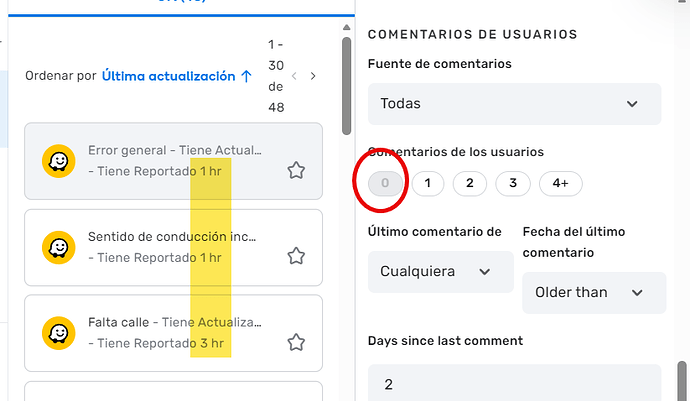Image resolution: width=690 pixels, height=401 pixels.
Task: Select the 4+ comments filter chip
Action: (561, 183)
